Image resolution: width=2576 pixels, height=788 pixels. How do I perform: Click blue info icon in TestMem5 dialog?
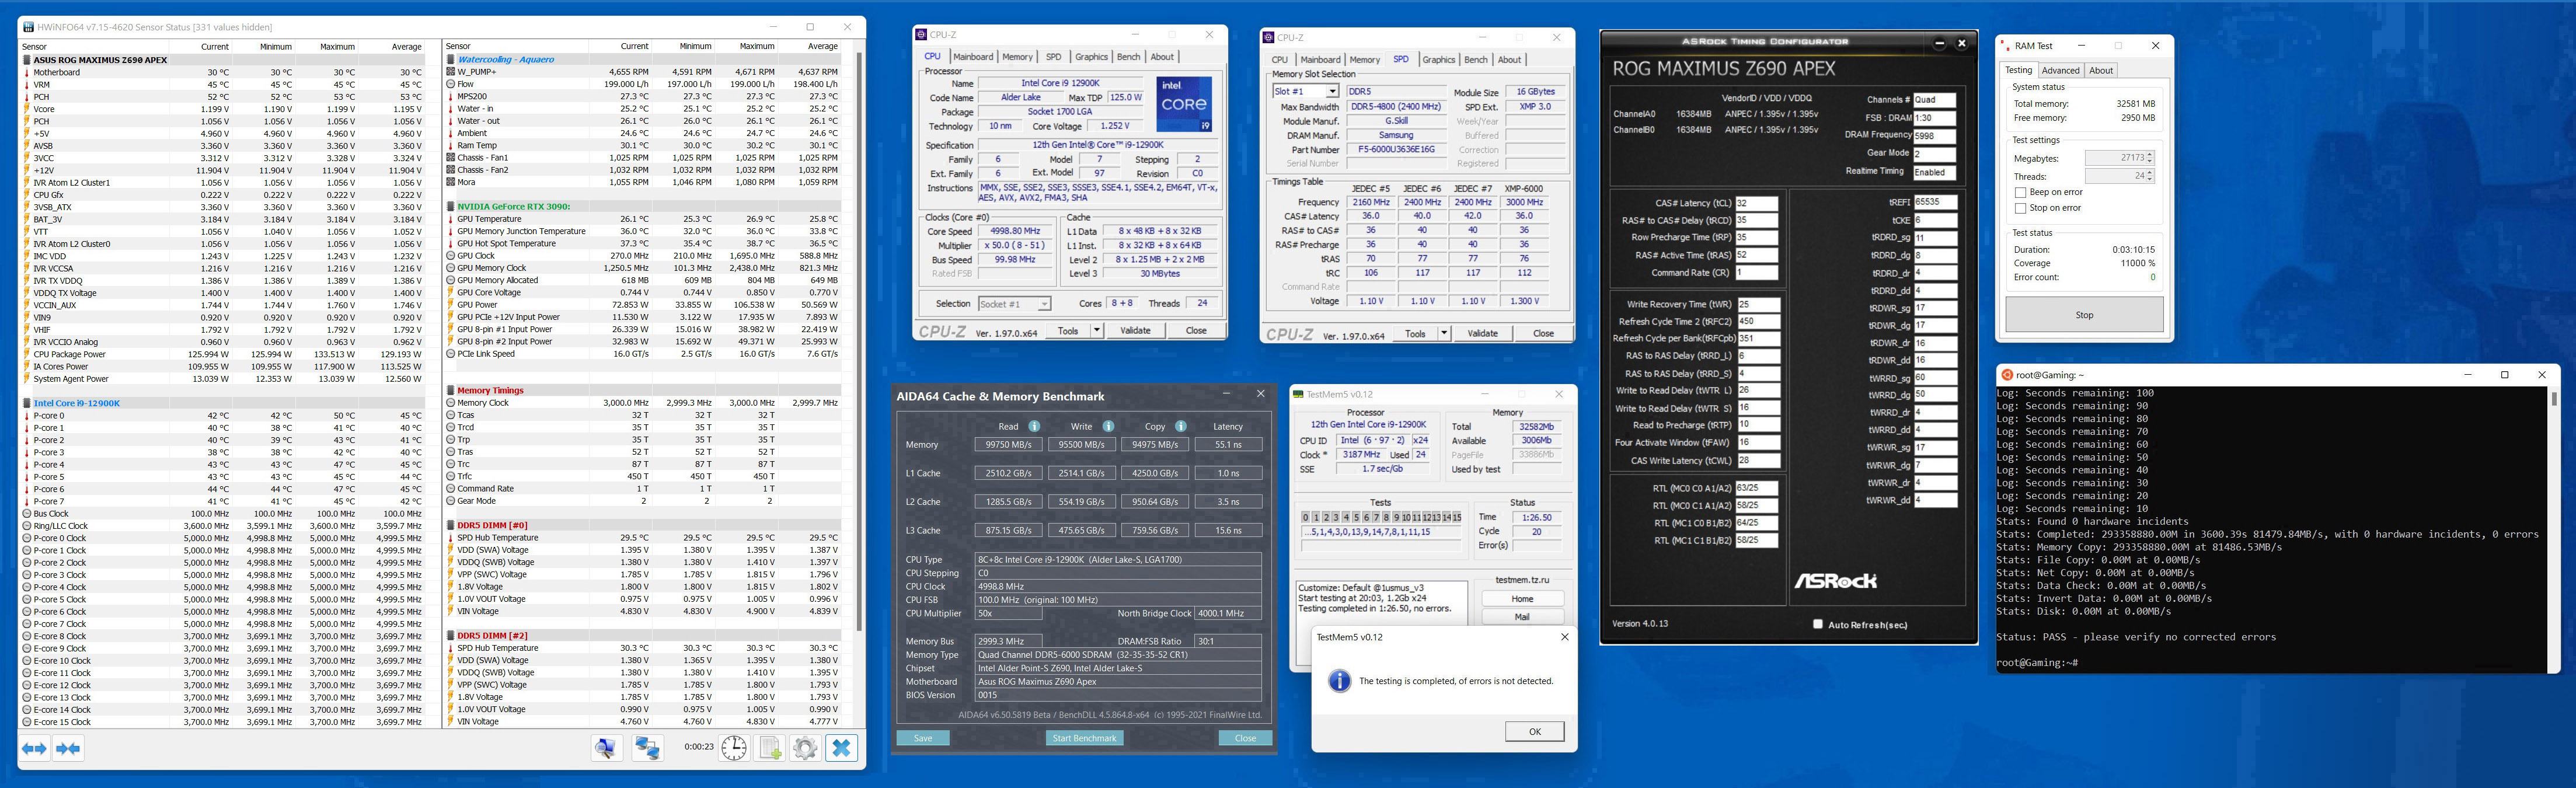point(1339,681)
